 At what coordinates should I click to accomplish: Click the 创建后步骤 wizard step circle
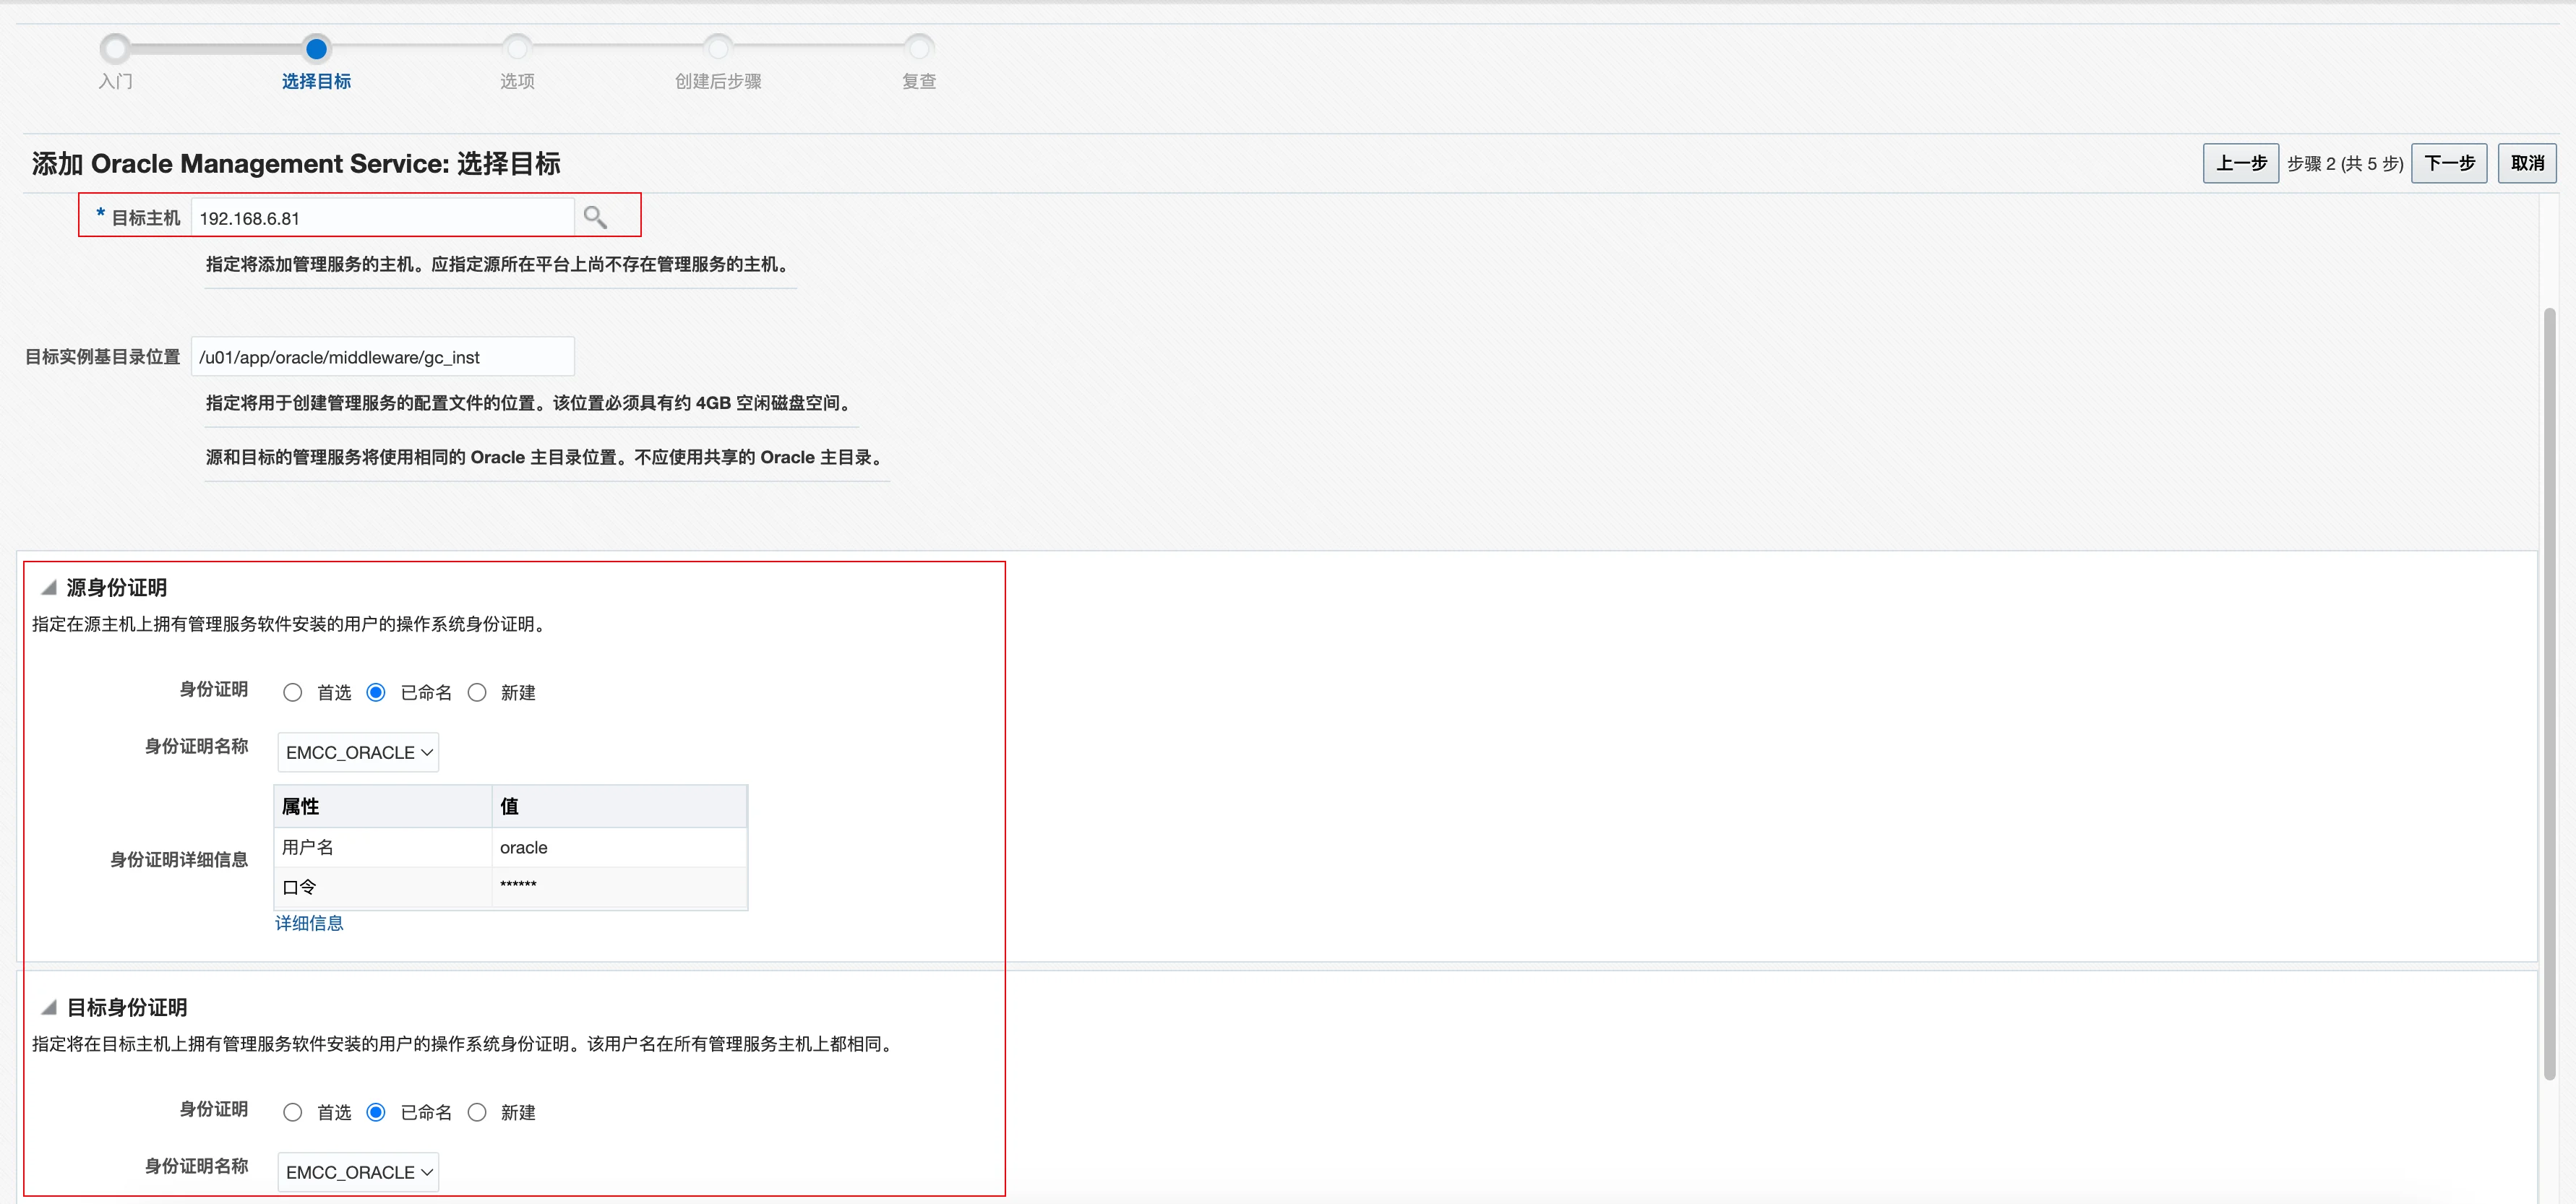click(718, 48)
